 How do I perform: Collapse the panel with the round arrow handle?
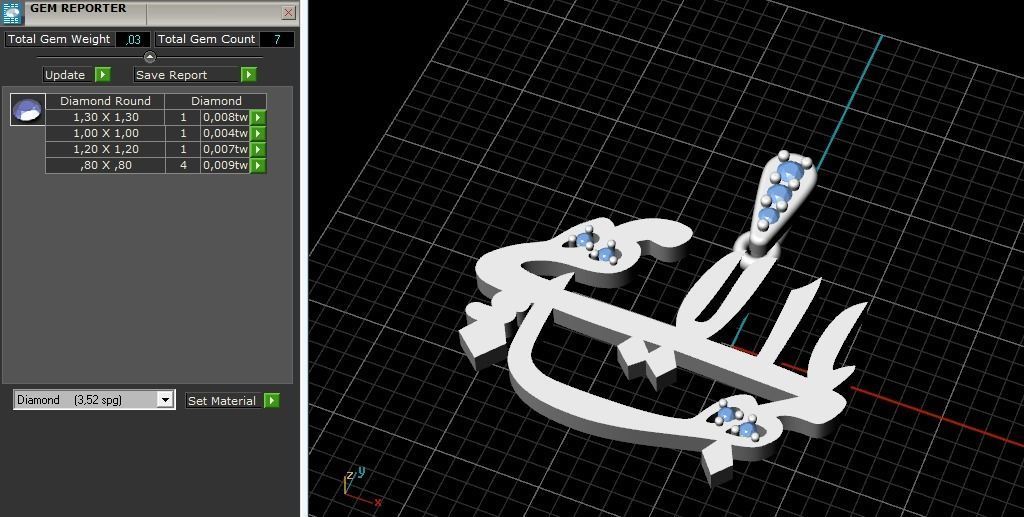150,57
